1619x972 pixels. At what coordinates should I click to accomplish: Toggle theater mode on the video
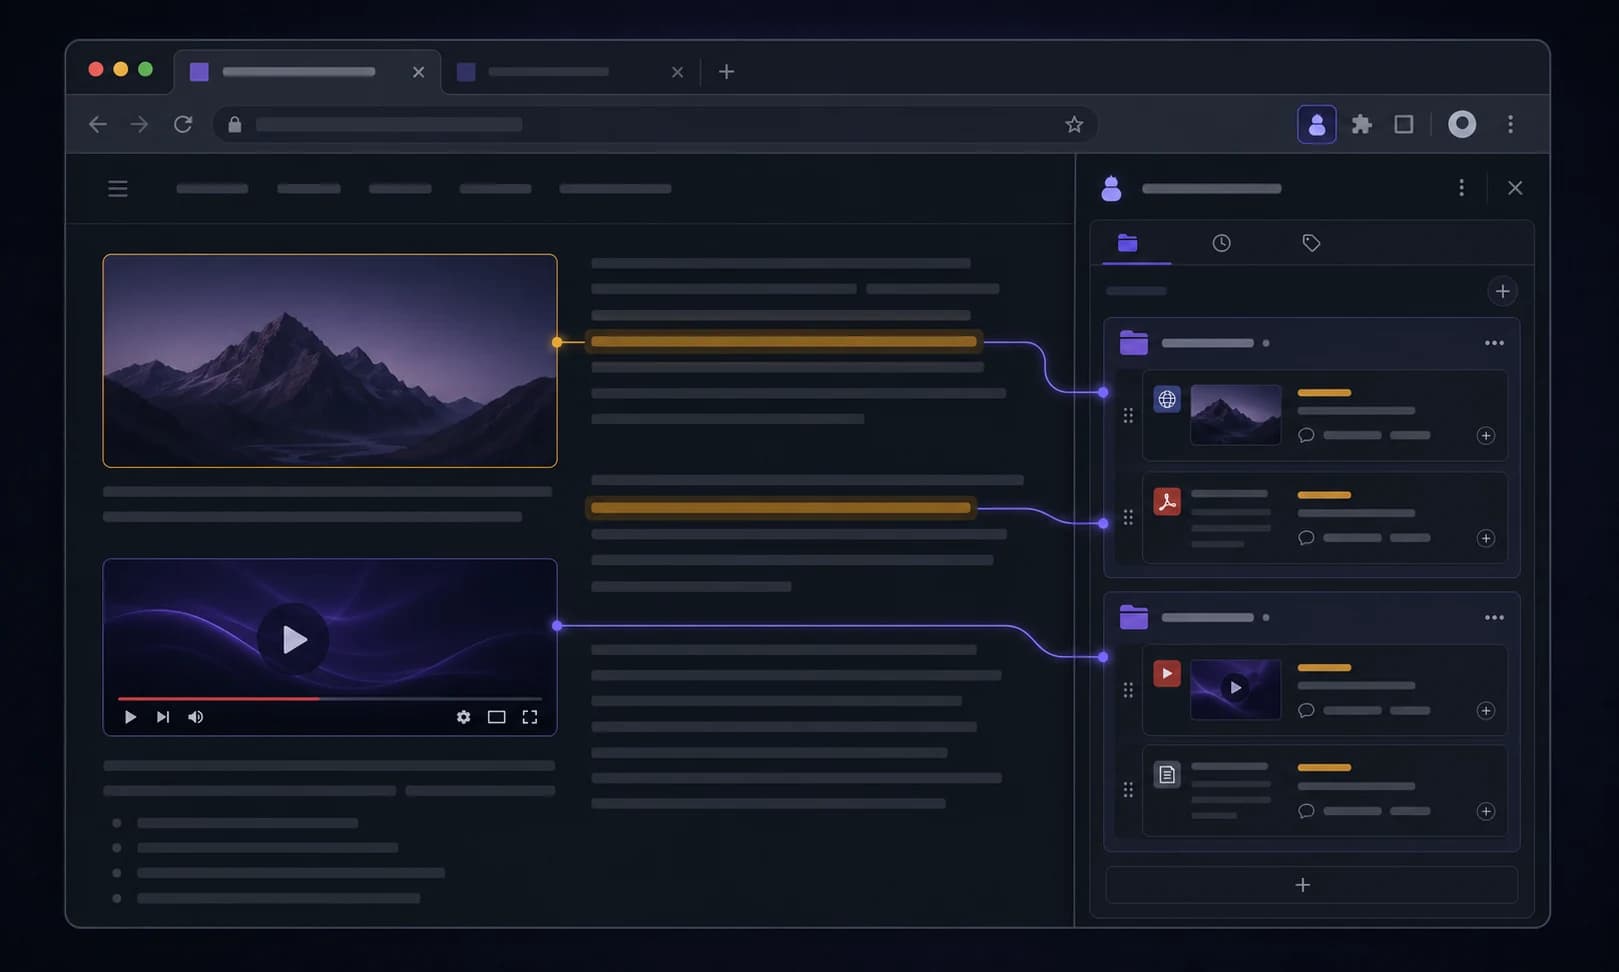496,717
